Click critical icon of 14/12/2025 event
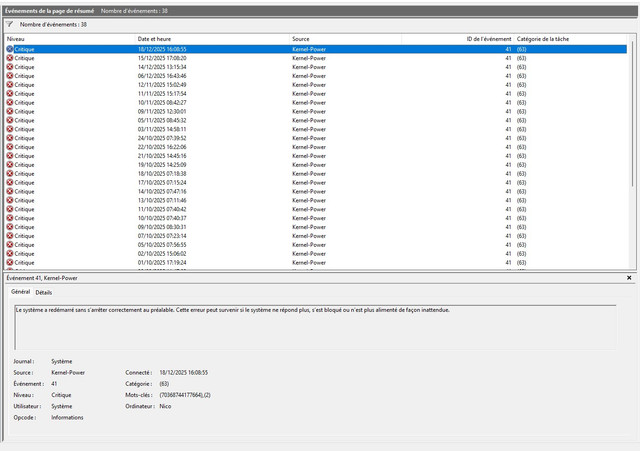Image resolution: width=640 pixels, height=451 pixels. tap(10, 67)
